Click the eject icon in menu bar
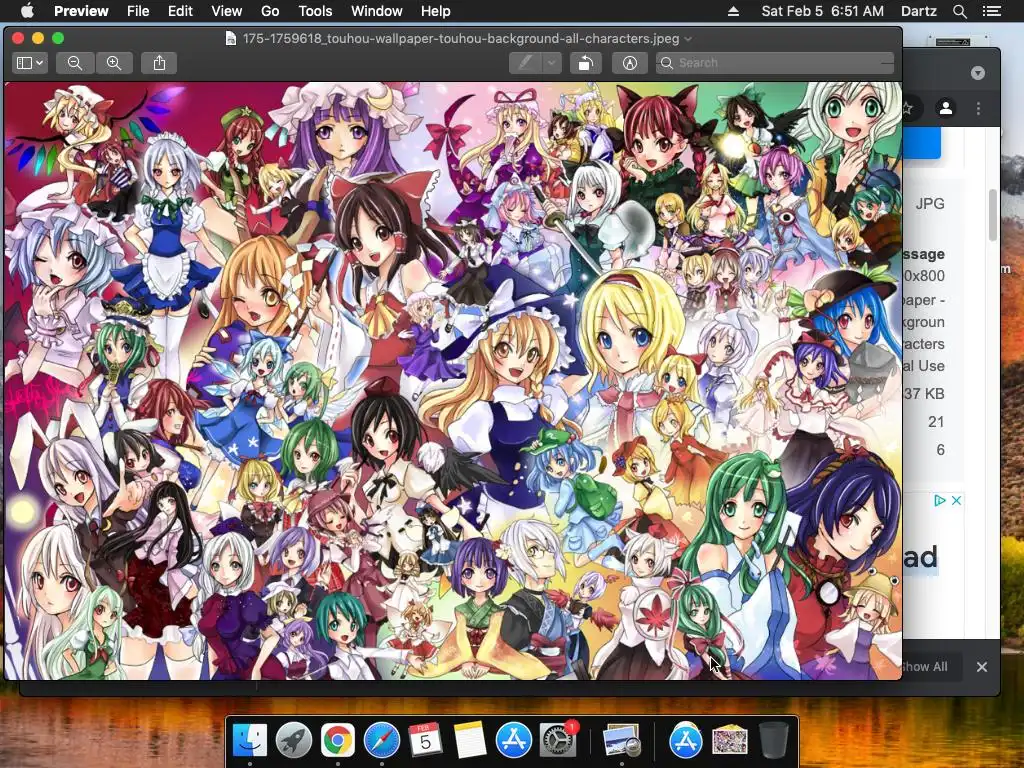The width and height of the screenshot is (1024, 768). point(733,11)
